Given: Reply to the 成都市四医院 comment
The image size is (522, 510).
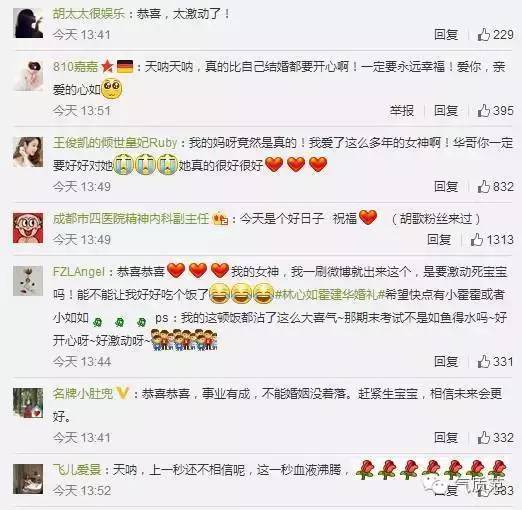Looking at the screenshot, I should tap(439, 239).
